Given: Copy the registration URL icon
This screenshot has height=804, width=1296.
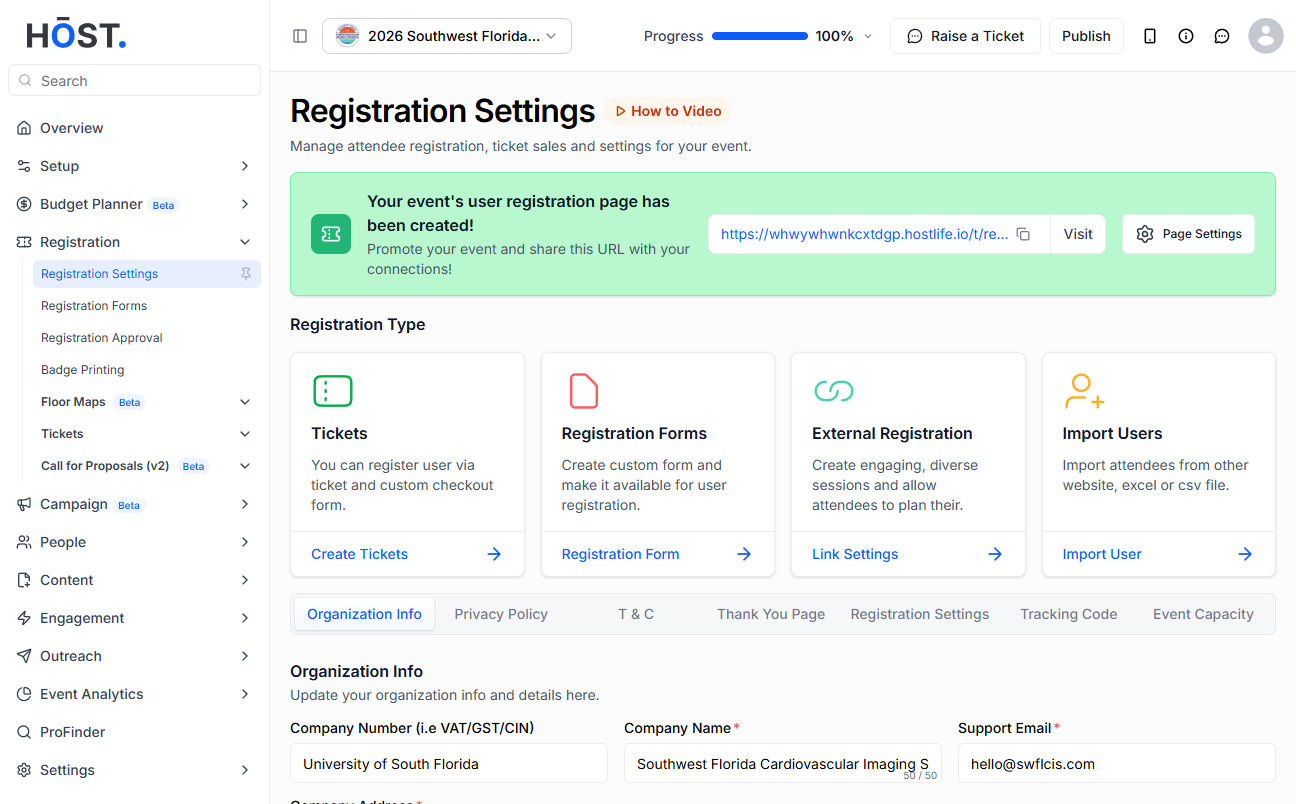Looking at the screenshot, I should pyautogui.click(x=1023, y=234).
